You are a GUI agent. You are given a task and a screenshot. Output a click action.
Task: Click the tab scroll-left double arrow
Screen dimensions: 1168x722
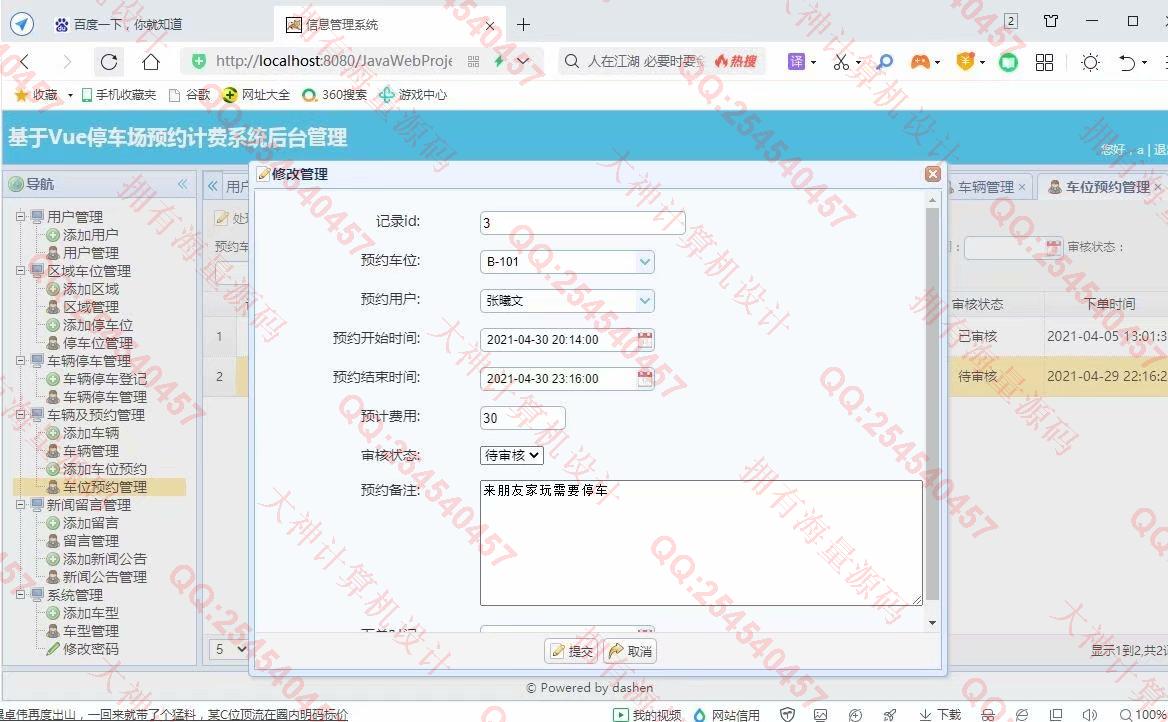tap(213, 186)
